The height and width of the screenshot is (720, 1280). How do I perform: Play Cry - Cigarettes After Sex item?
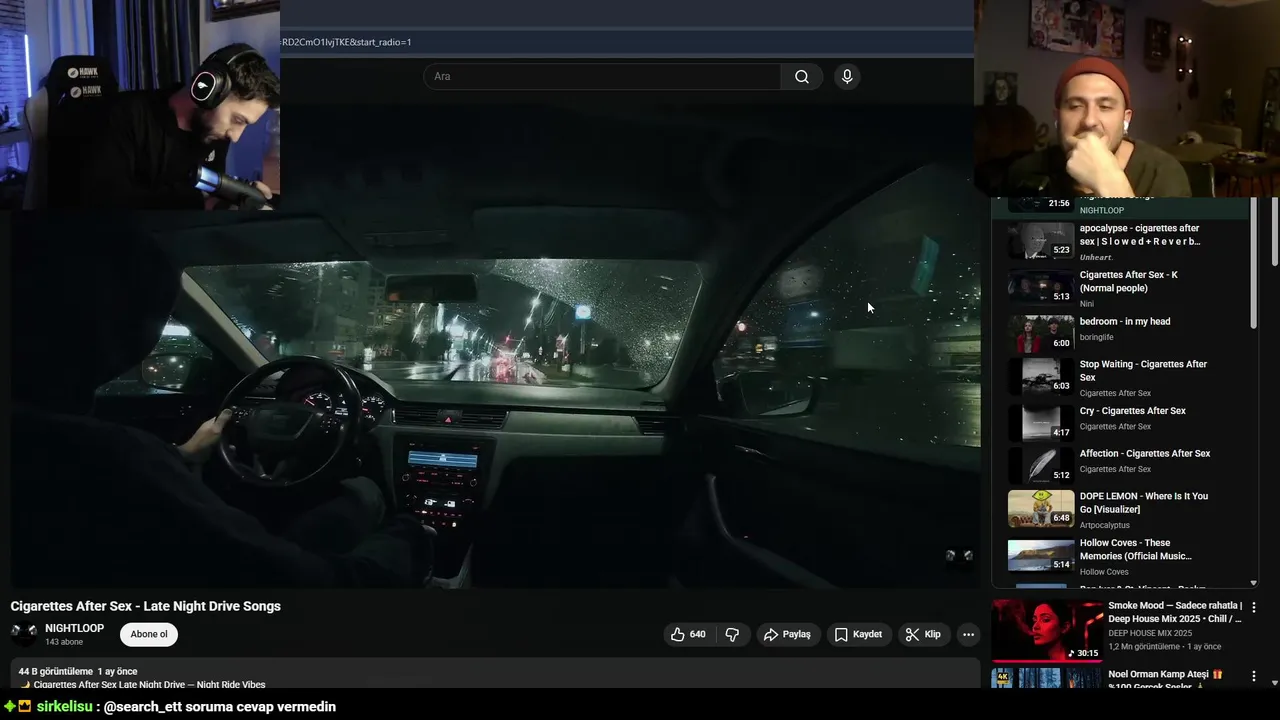(1120, 423)
